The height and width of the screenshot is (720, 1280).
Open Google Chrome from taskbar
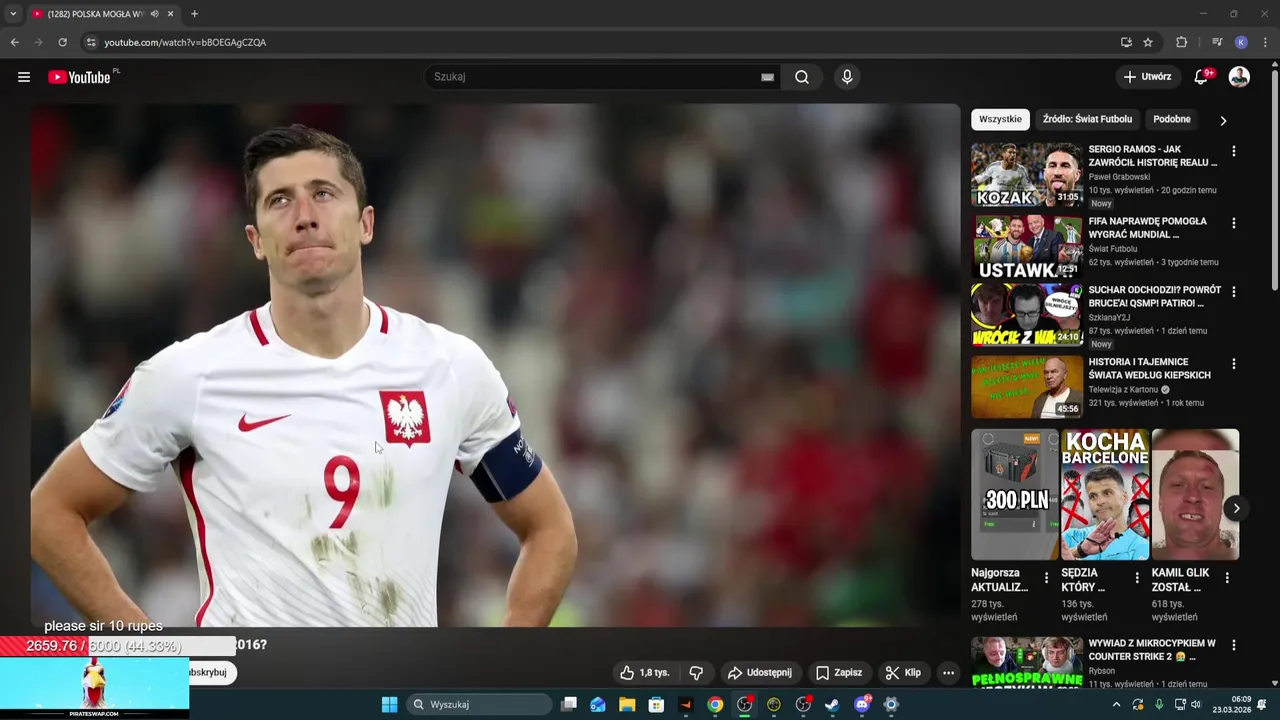click(x=715, y=704)
